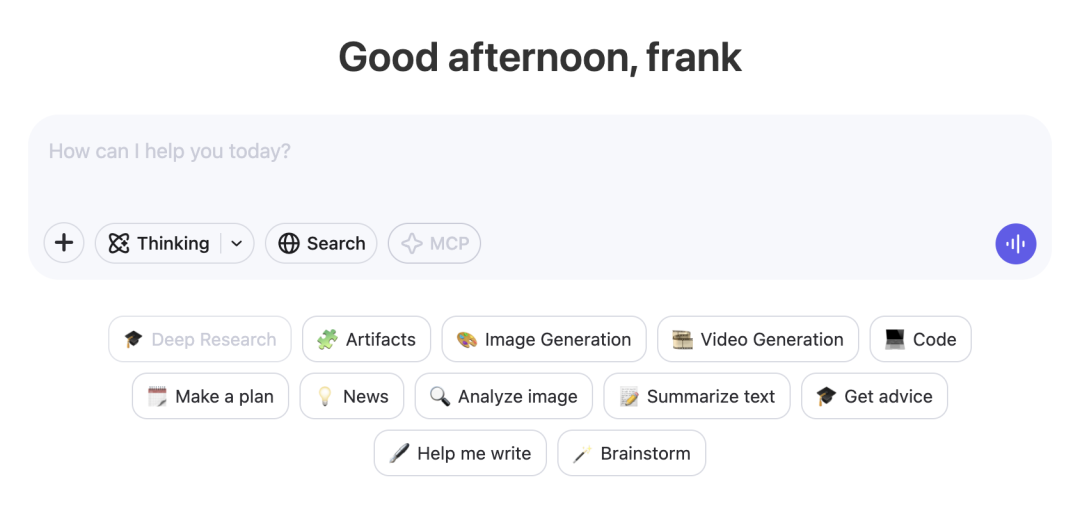Toggle Thinking mode on
Viewport: 1080px width, 507px height.
click(159, 243)
